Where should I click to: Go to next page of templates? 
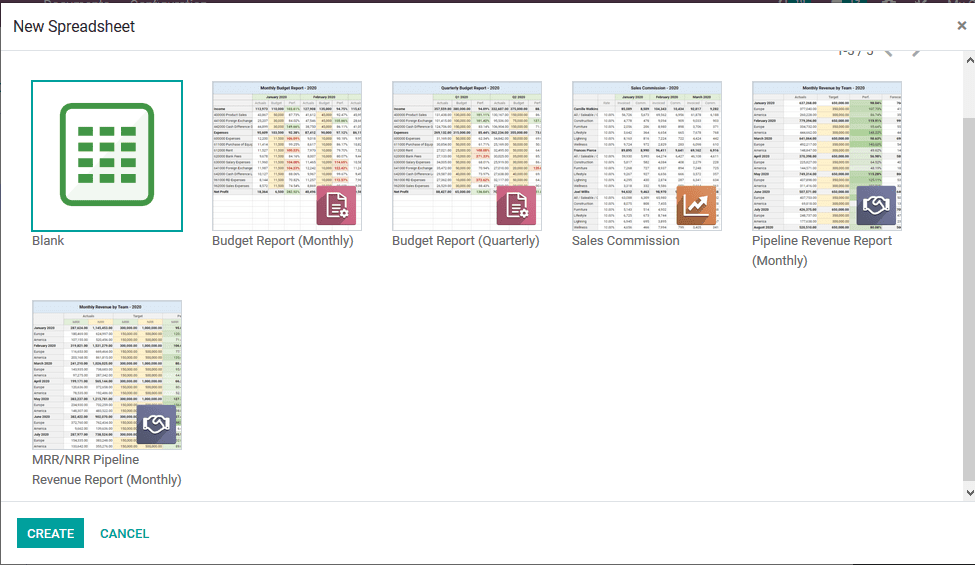pyautogui.click(x=917, y=50)
